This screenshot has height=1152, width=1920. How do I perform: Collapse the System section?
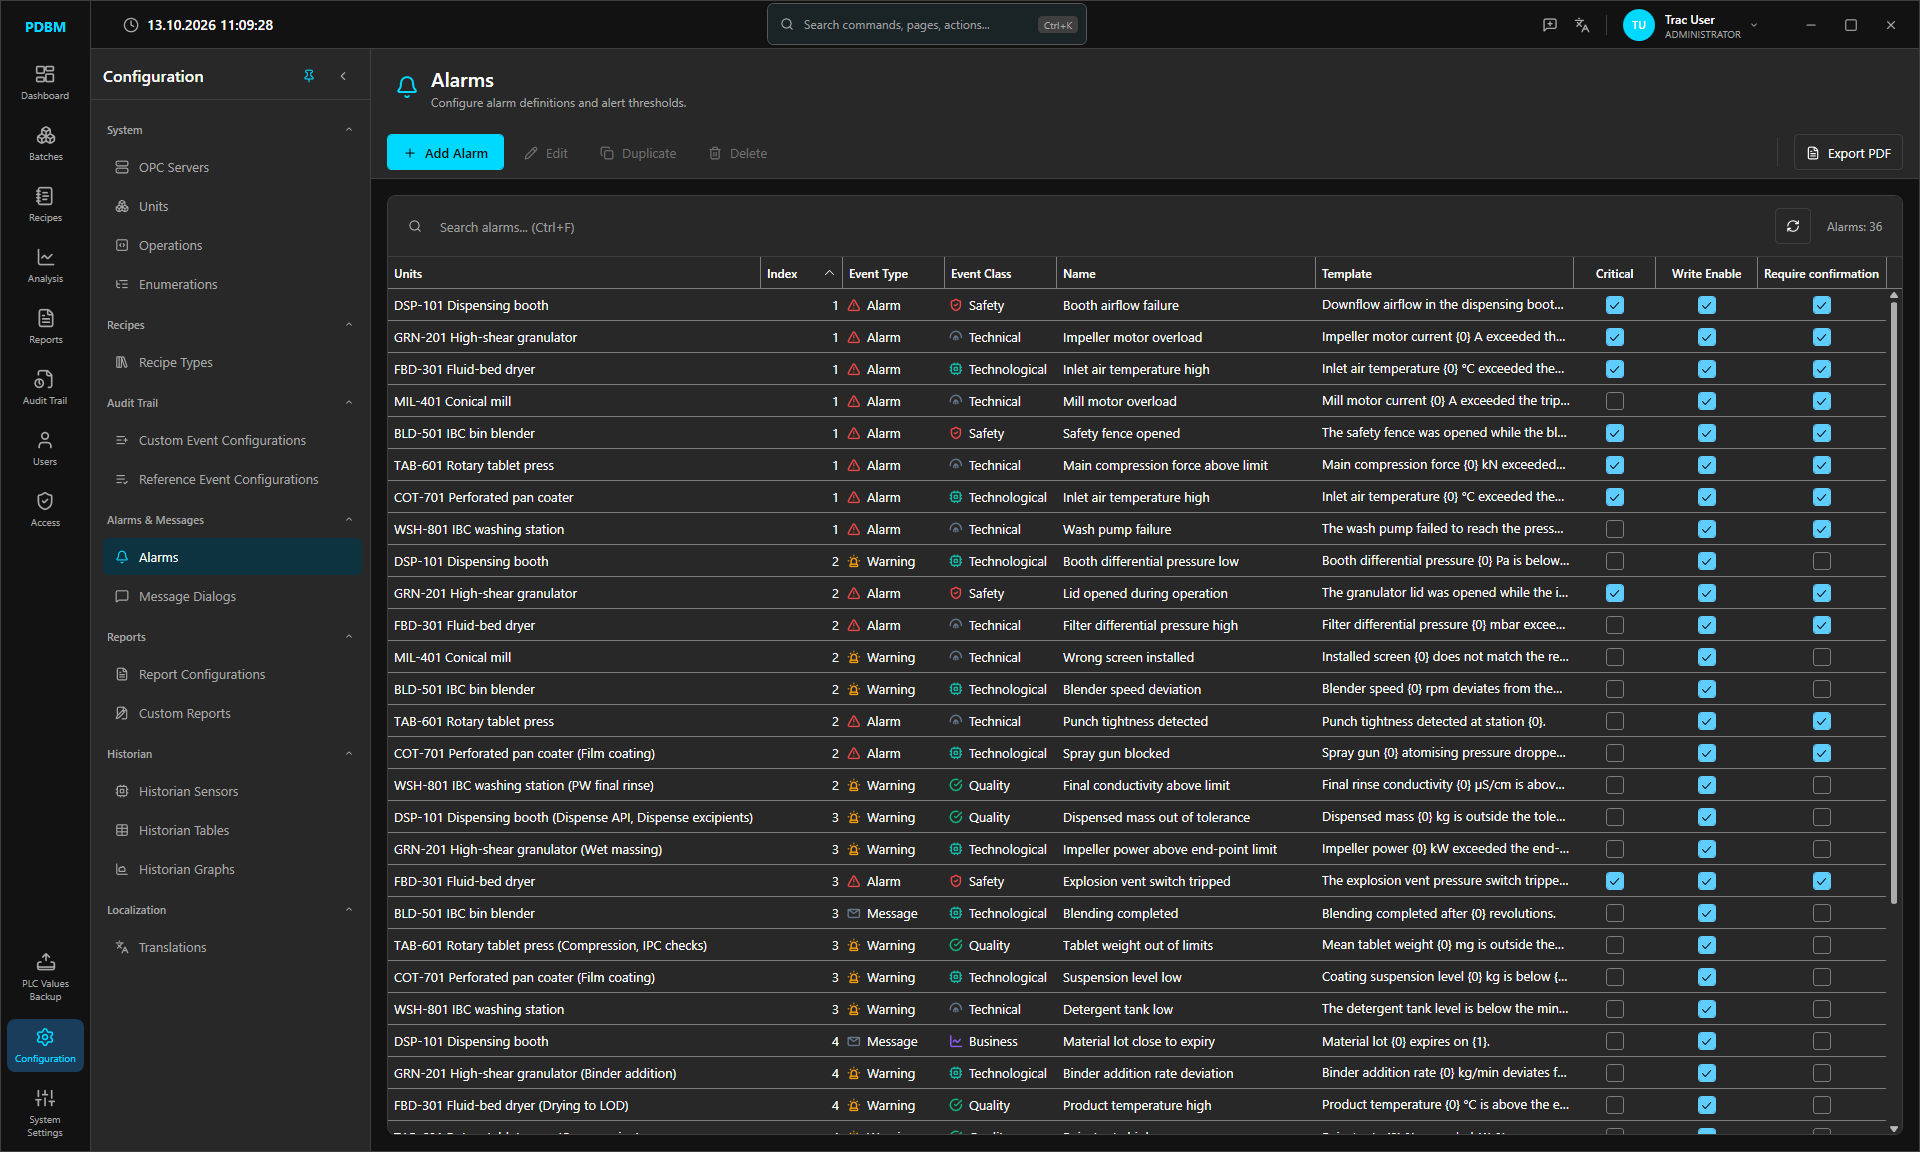[349, 130]
